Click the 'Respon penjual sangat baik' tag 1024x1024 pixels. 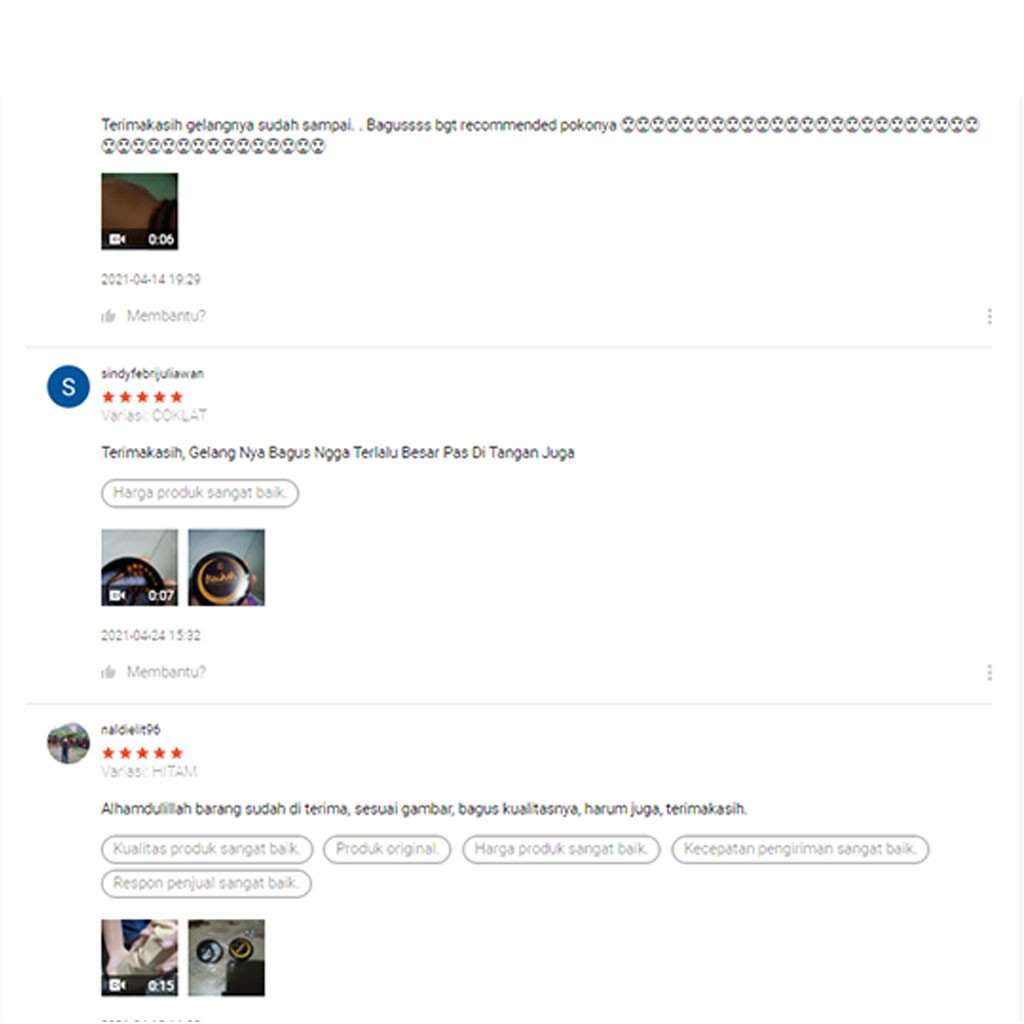206,884
